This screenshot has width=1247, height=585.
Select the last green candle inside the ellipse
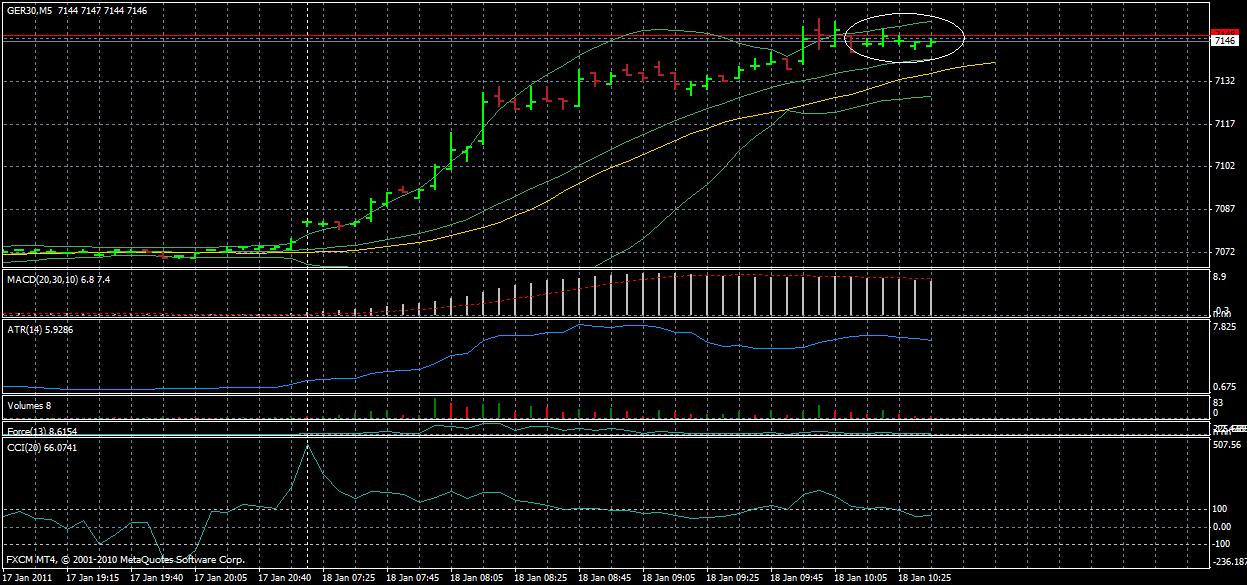pyautogui.click(x=932, y=42)
